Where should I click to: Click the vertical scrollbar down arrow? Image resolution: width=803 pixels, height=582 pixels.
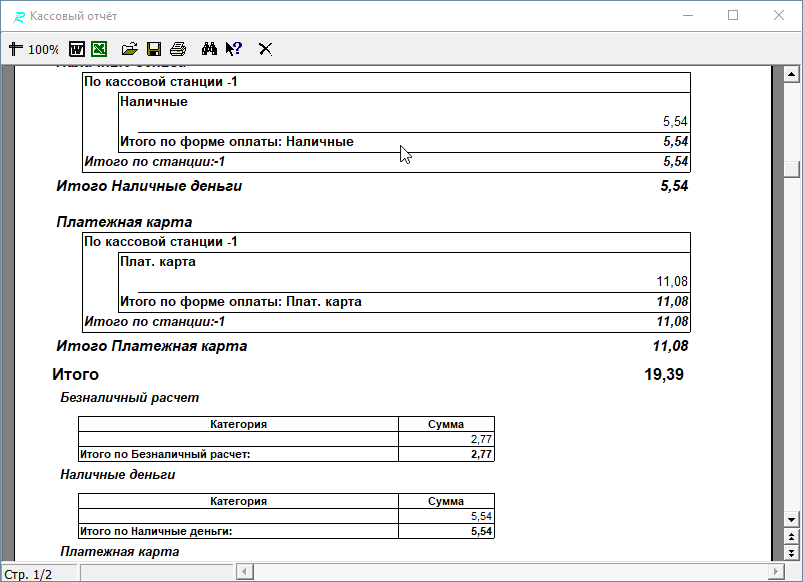791,519
